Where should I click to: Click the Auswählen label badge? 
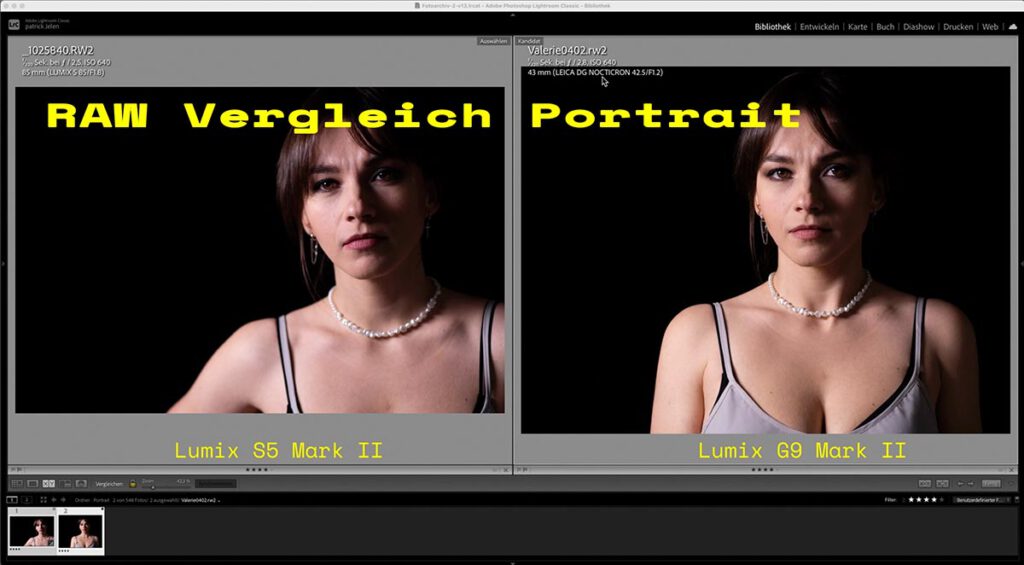click(493, 41)
